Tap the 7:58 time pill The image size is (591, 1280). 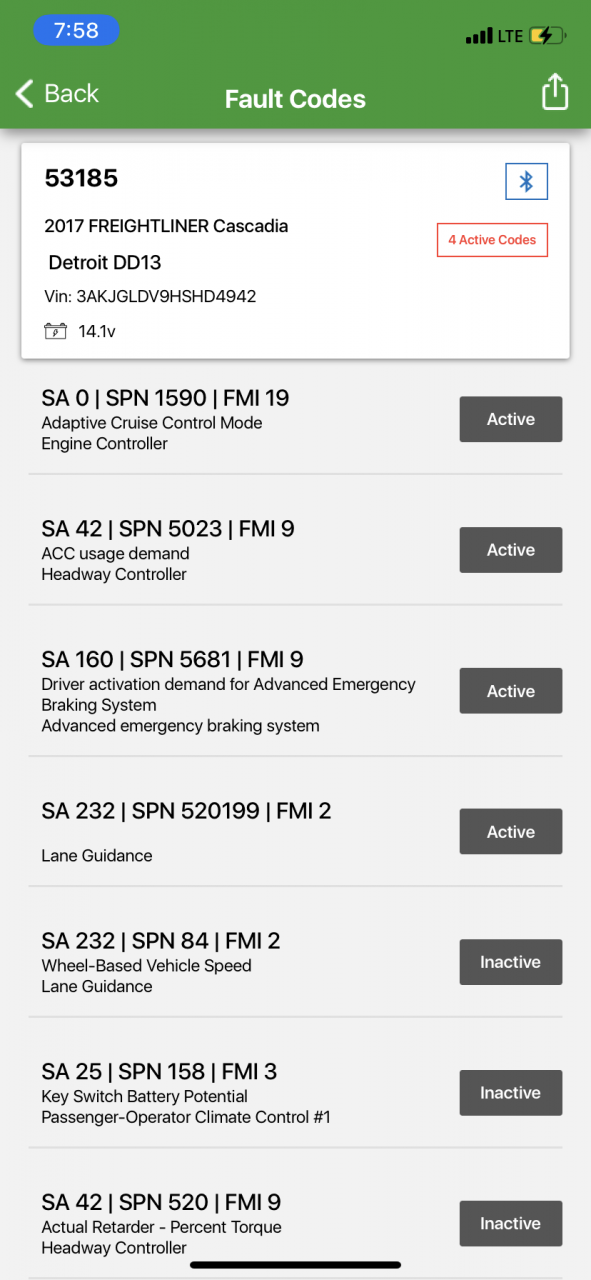coord(76,30)
